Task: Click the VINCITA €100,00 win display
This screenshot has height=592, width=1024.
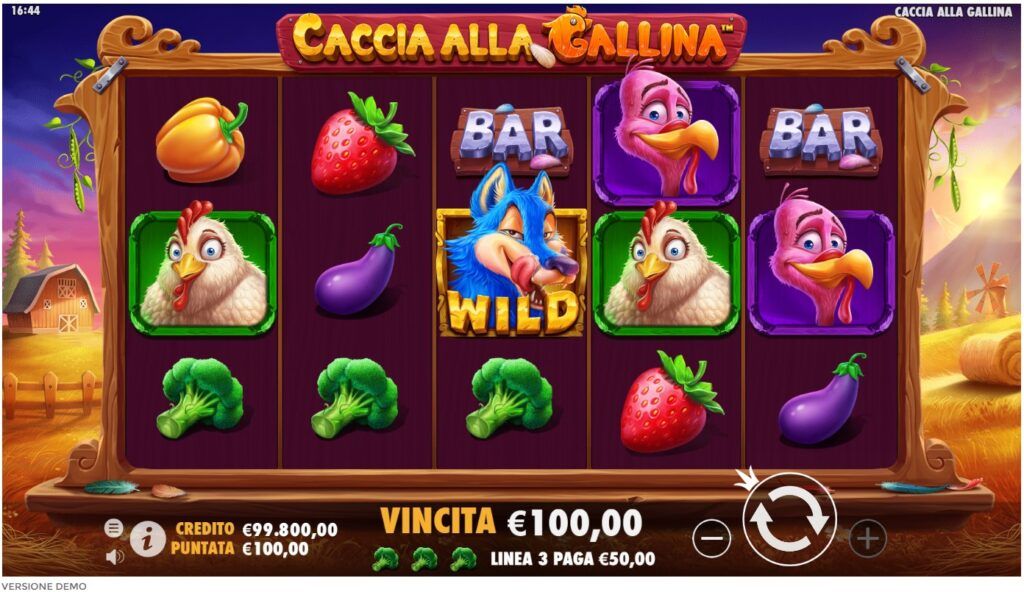Action: pyautogui.click(x=511, y=521)
